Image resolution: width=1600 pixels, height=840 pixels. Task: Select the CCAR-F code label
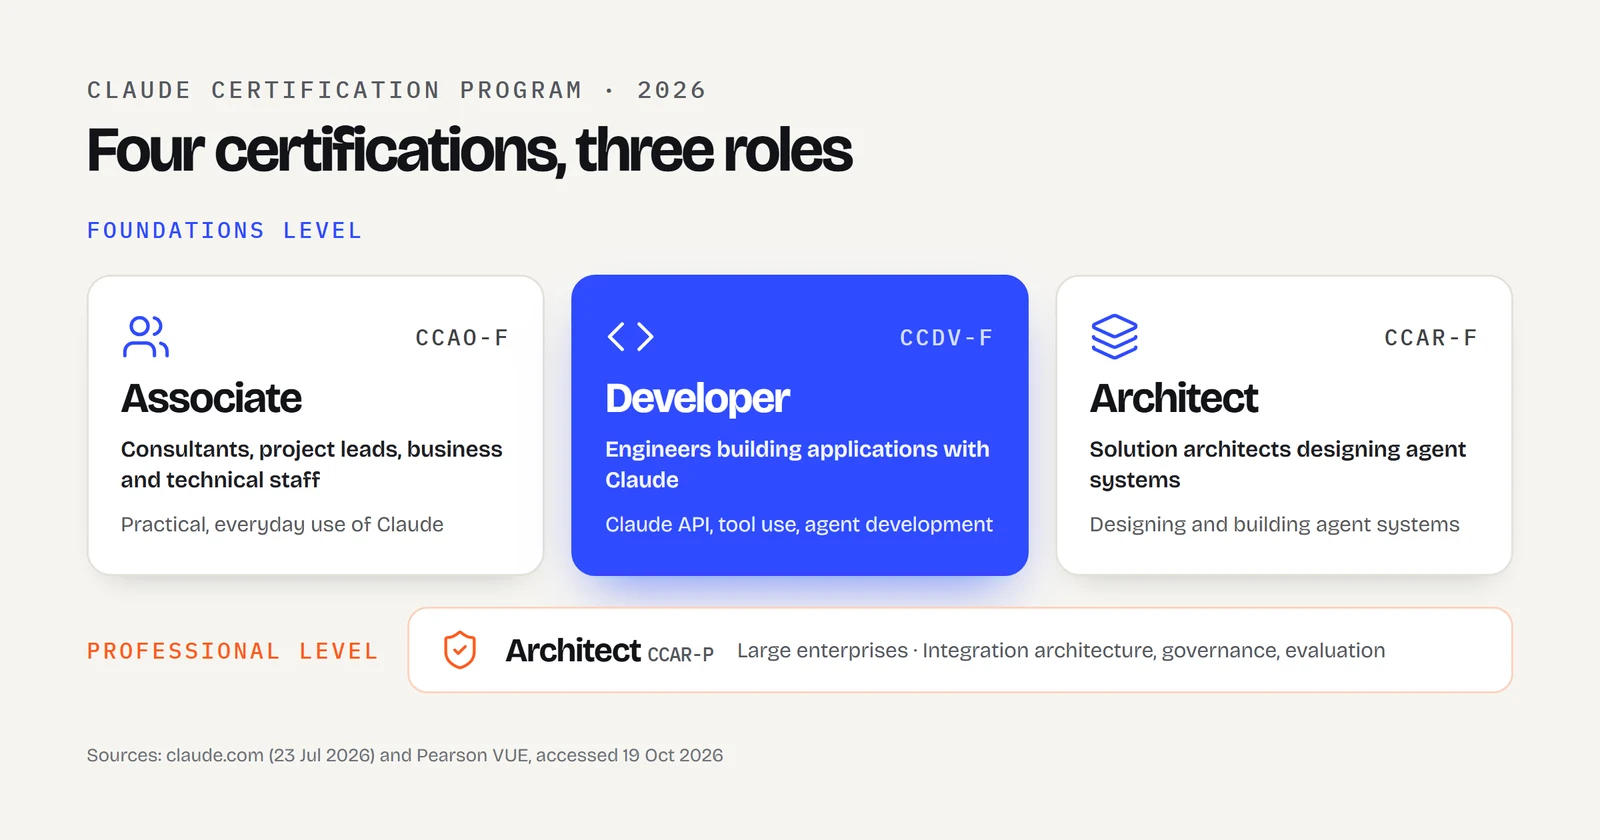point(1430,338)
